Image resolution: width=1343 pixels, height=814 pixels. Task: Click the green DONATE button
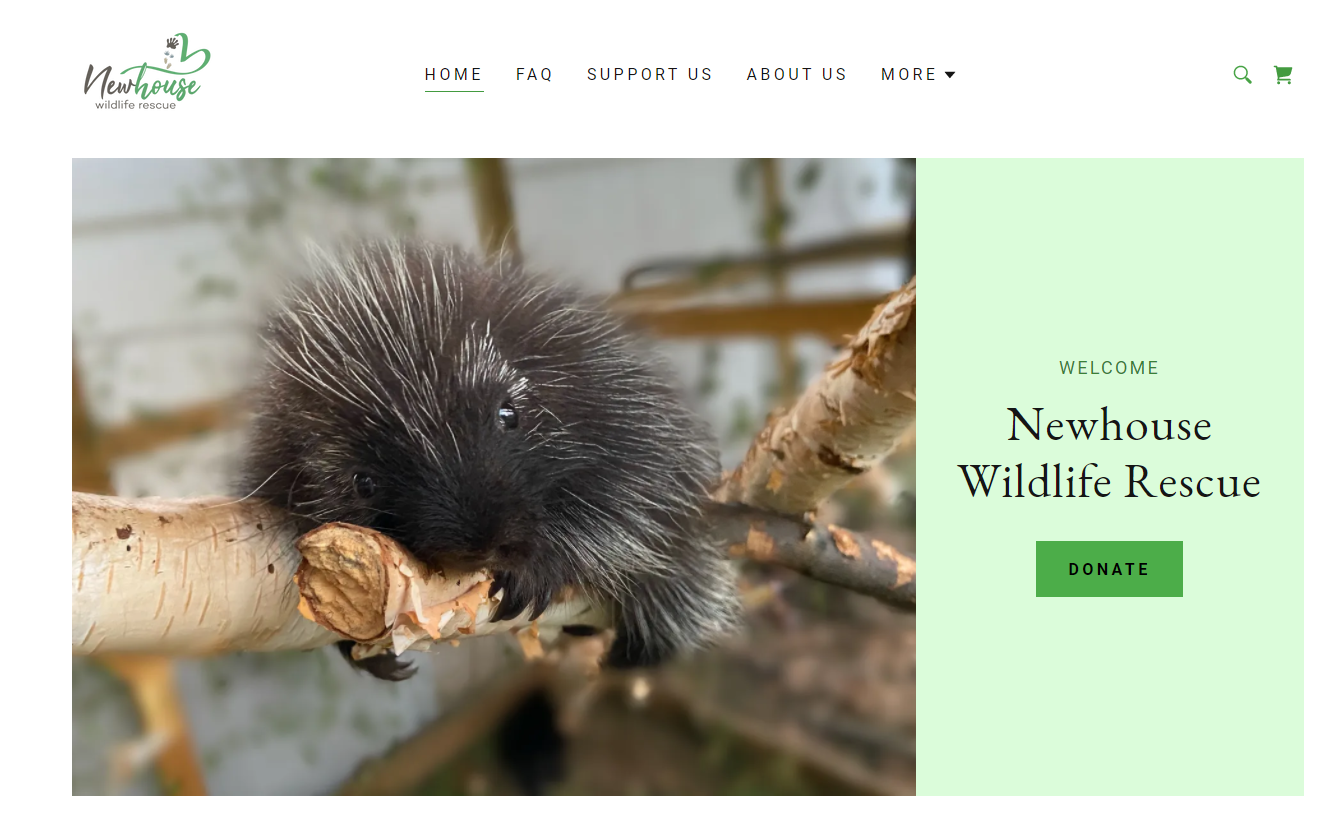(x=1109, y=569)
